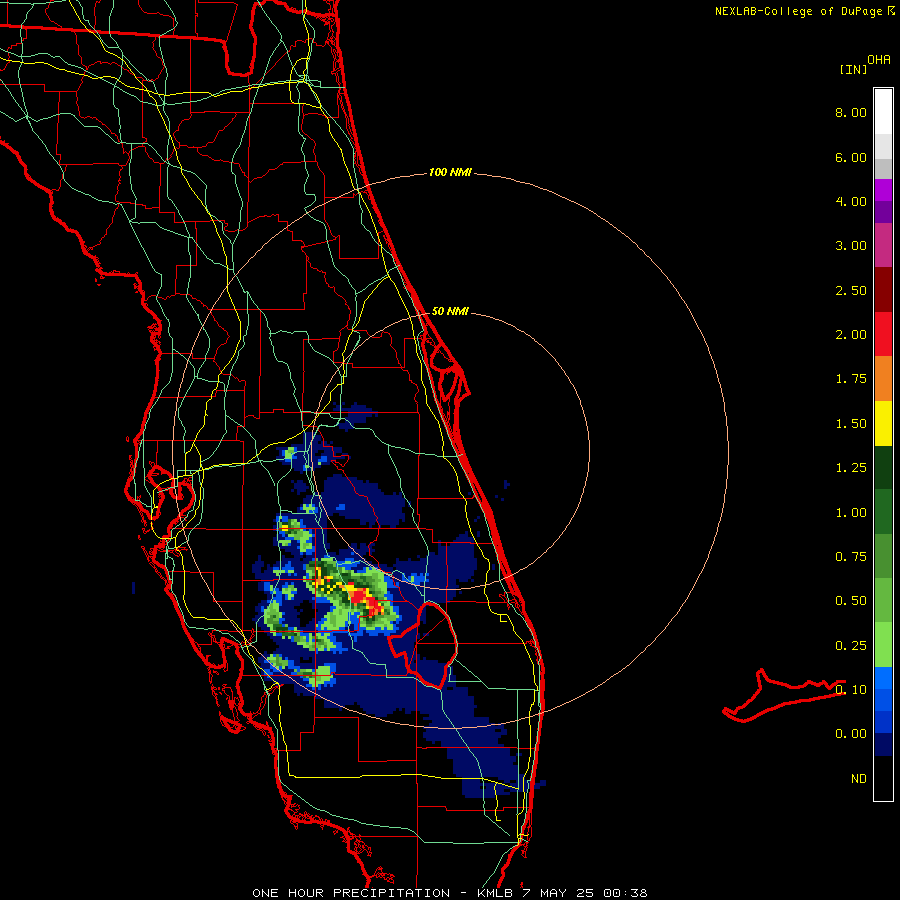Click the red swatch above 2.00

(x=883, y=334)
